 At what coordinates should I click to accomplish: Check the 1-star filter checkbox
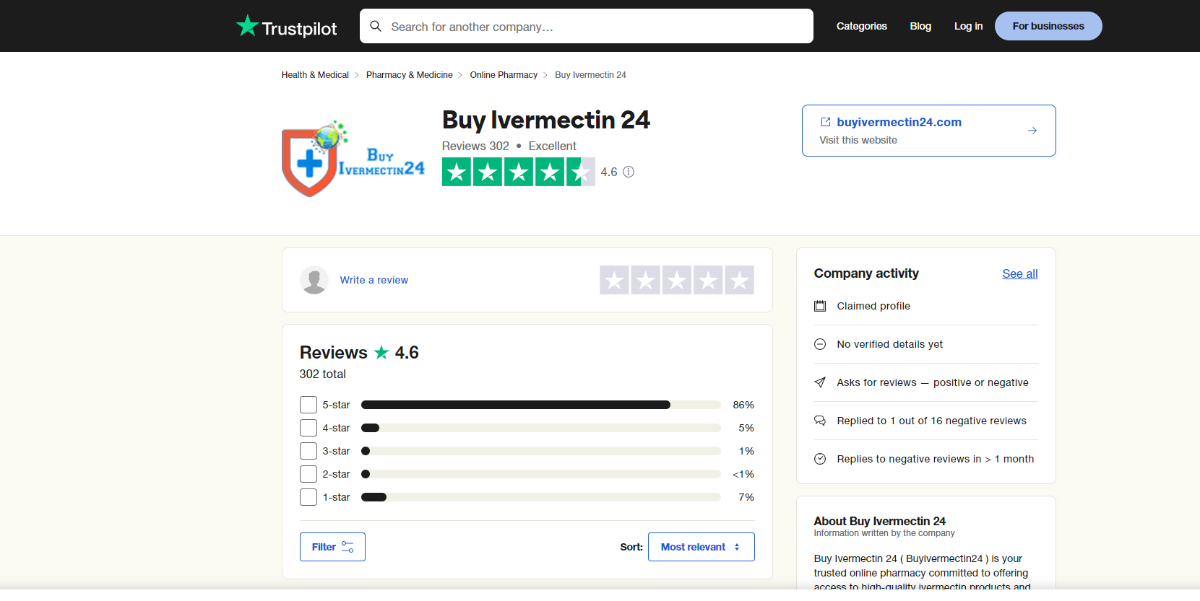click(x=308, y=497)
